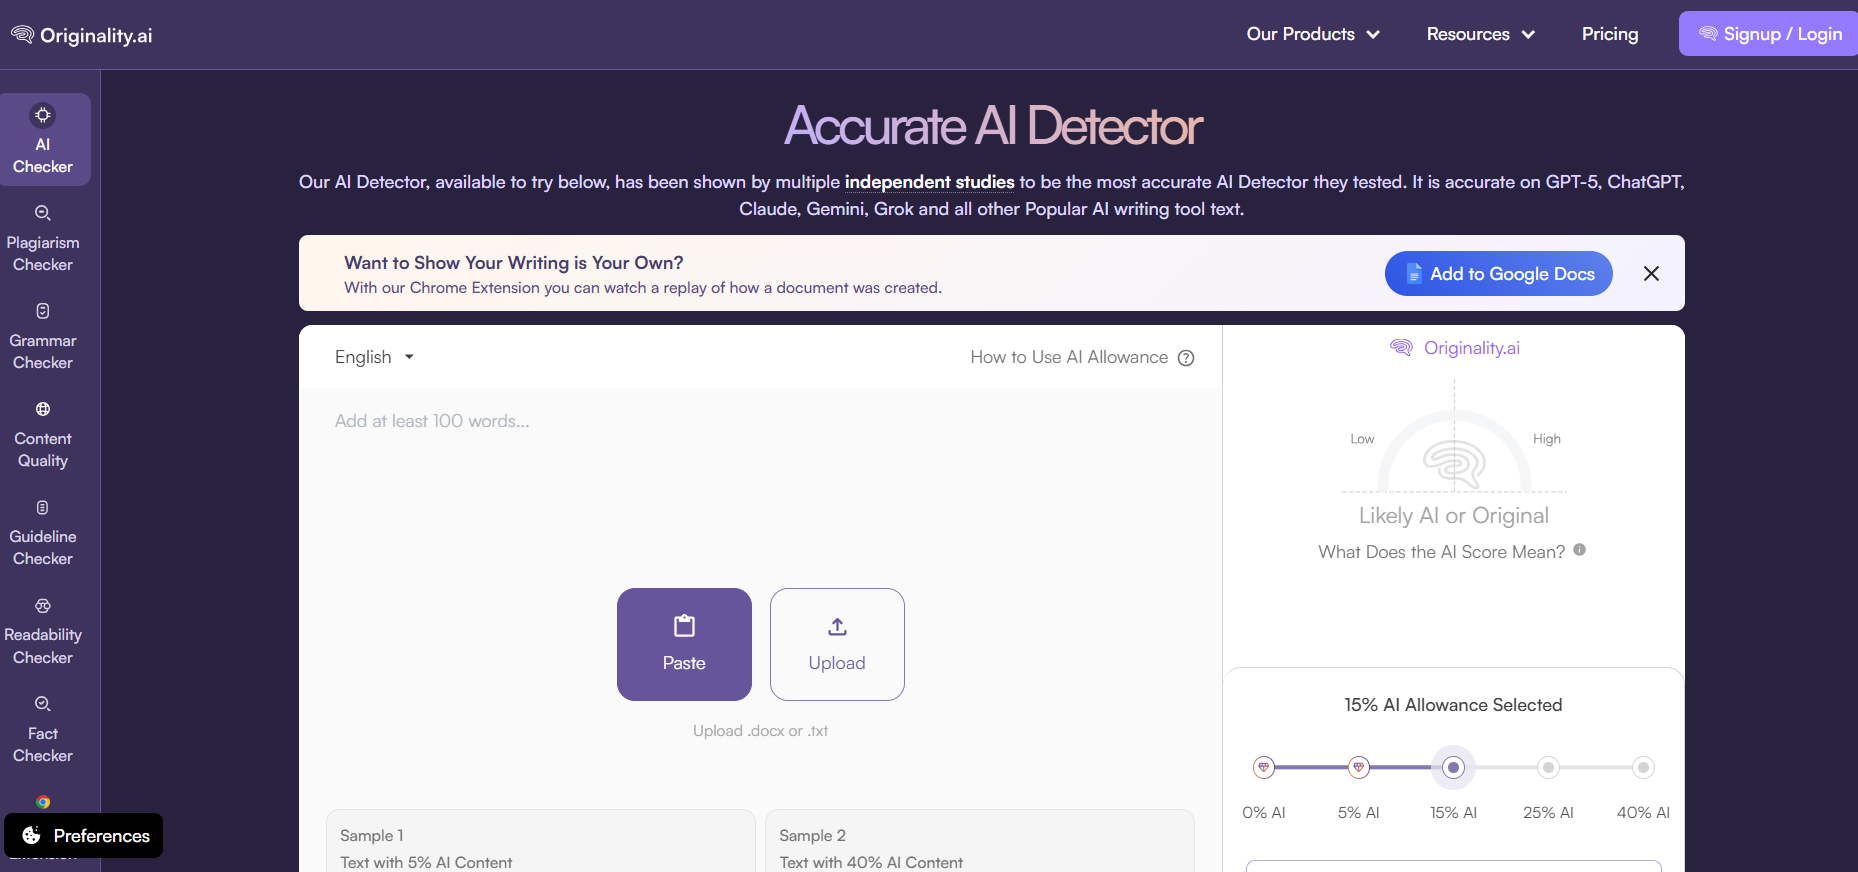Click the Originality.ai logo in header
This screenshot has width=1858, height=872.
[82, 35]
